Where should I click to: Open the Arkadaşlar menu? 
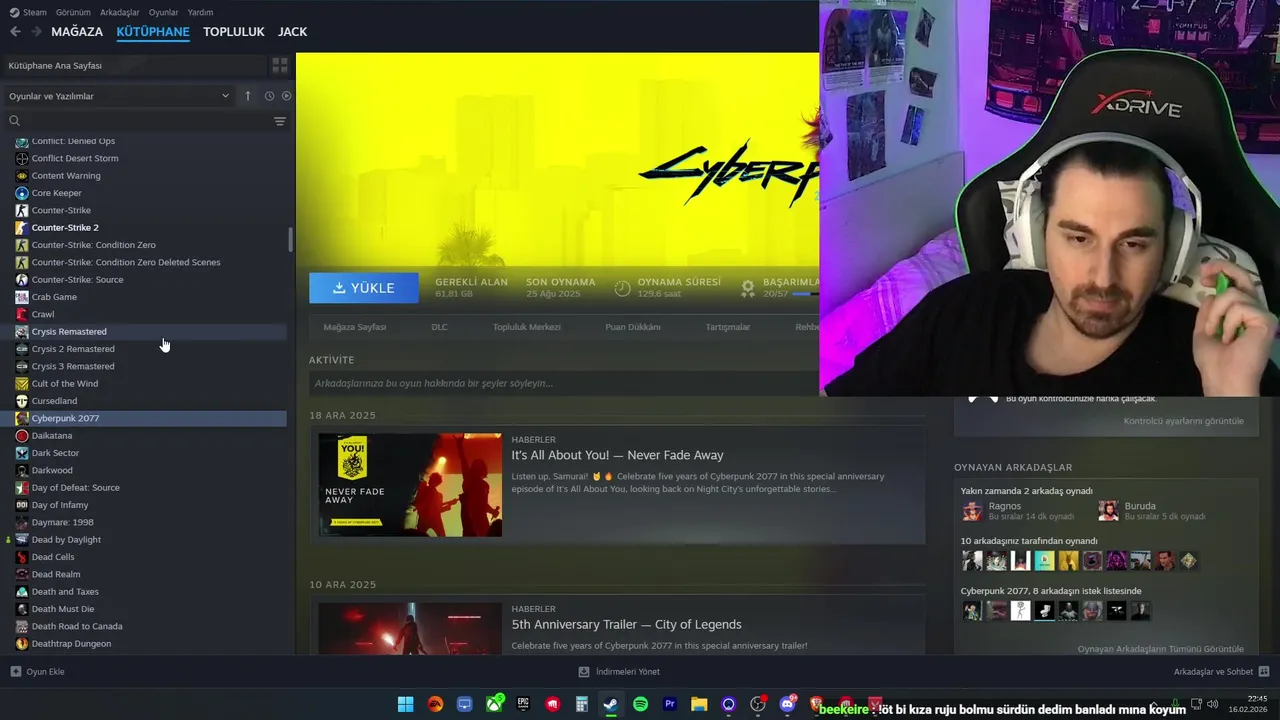(x=120, y=12)
